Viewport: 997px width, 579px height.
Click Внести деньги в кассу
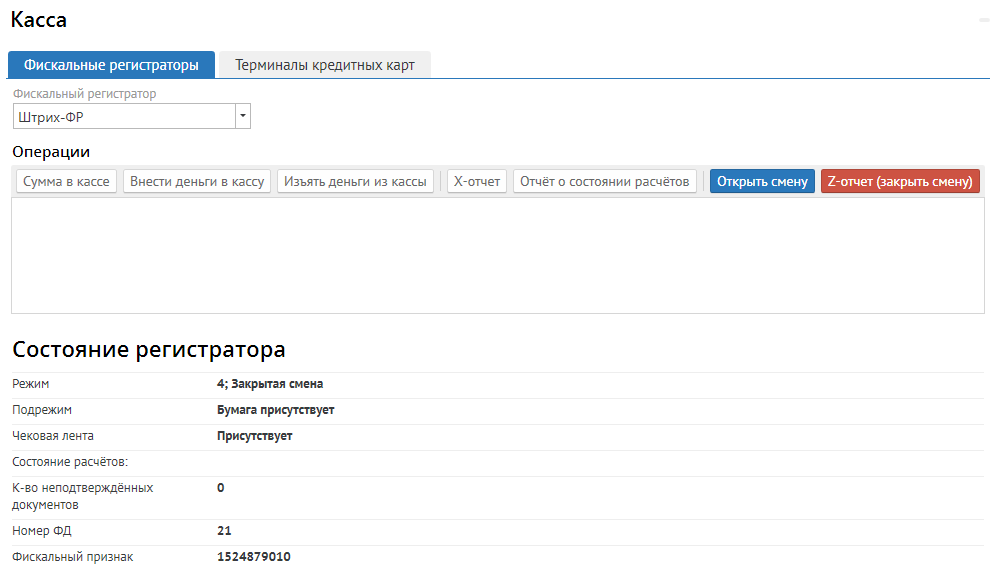[197, 182]
